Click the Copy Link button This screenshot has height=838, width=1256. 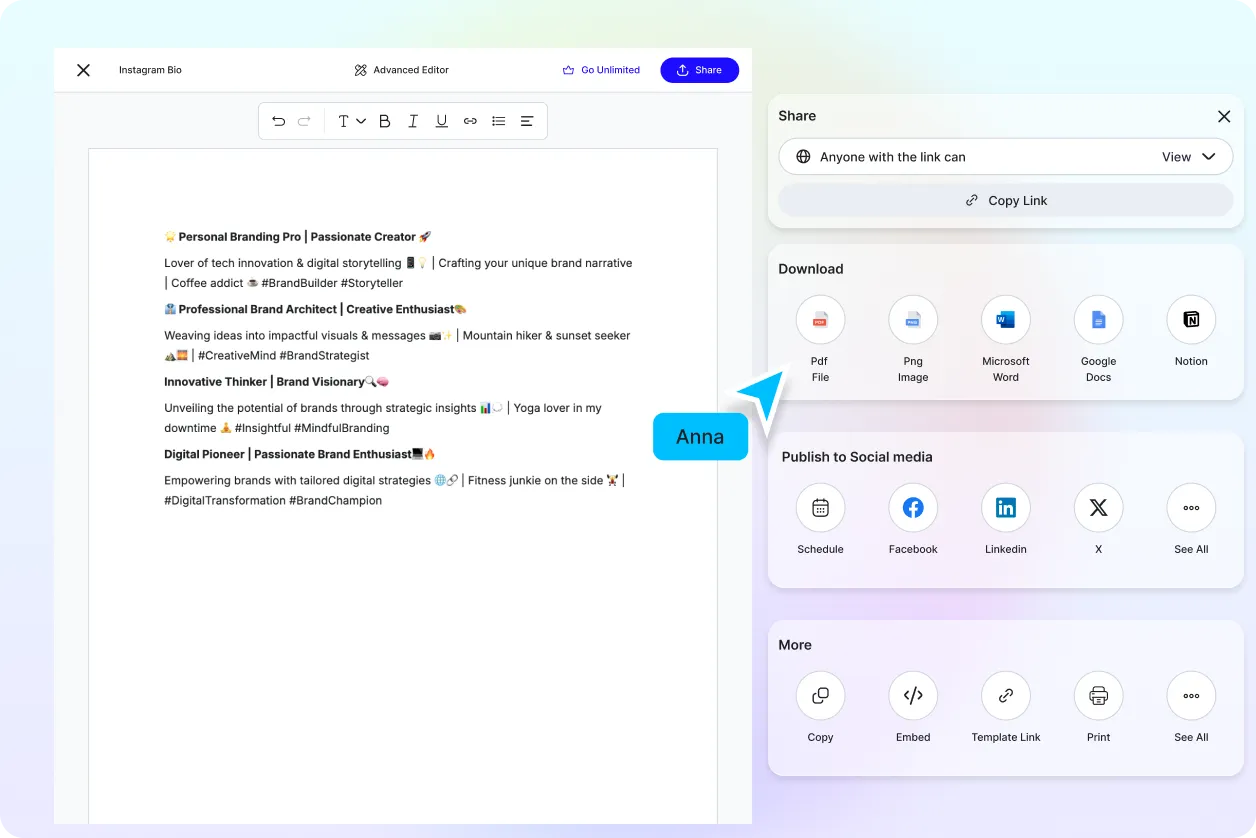point(1005,200)
